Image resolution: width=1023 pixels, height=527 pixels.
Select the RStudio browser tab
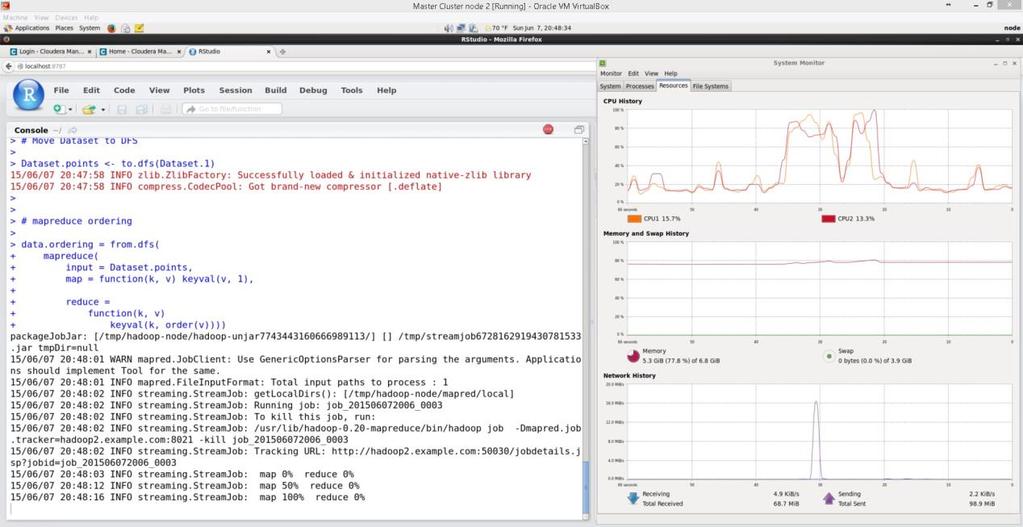tap(230, 52)
